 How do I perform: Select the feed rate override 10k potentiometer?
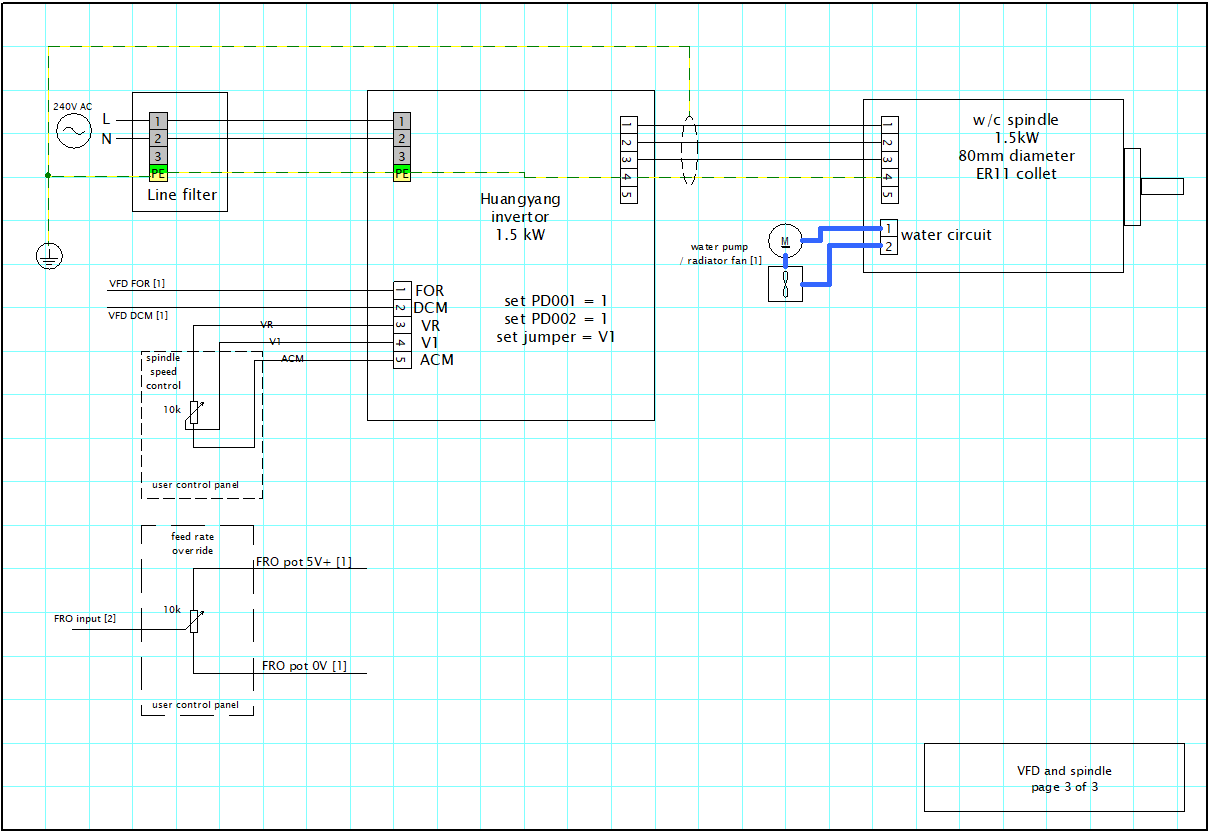[x=194, y=621]
